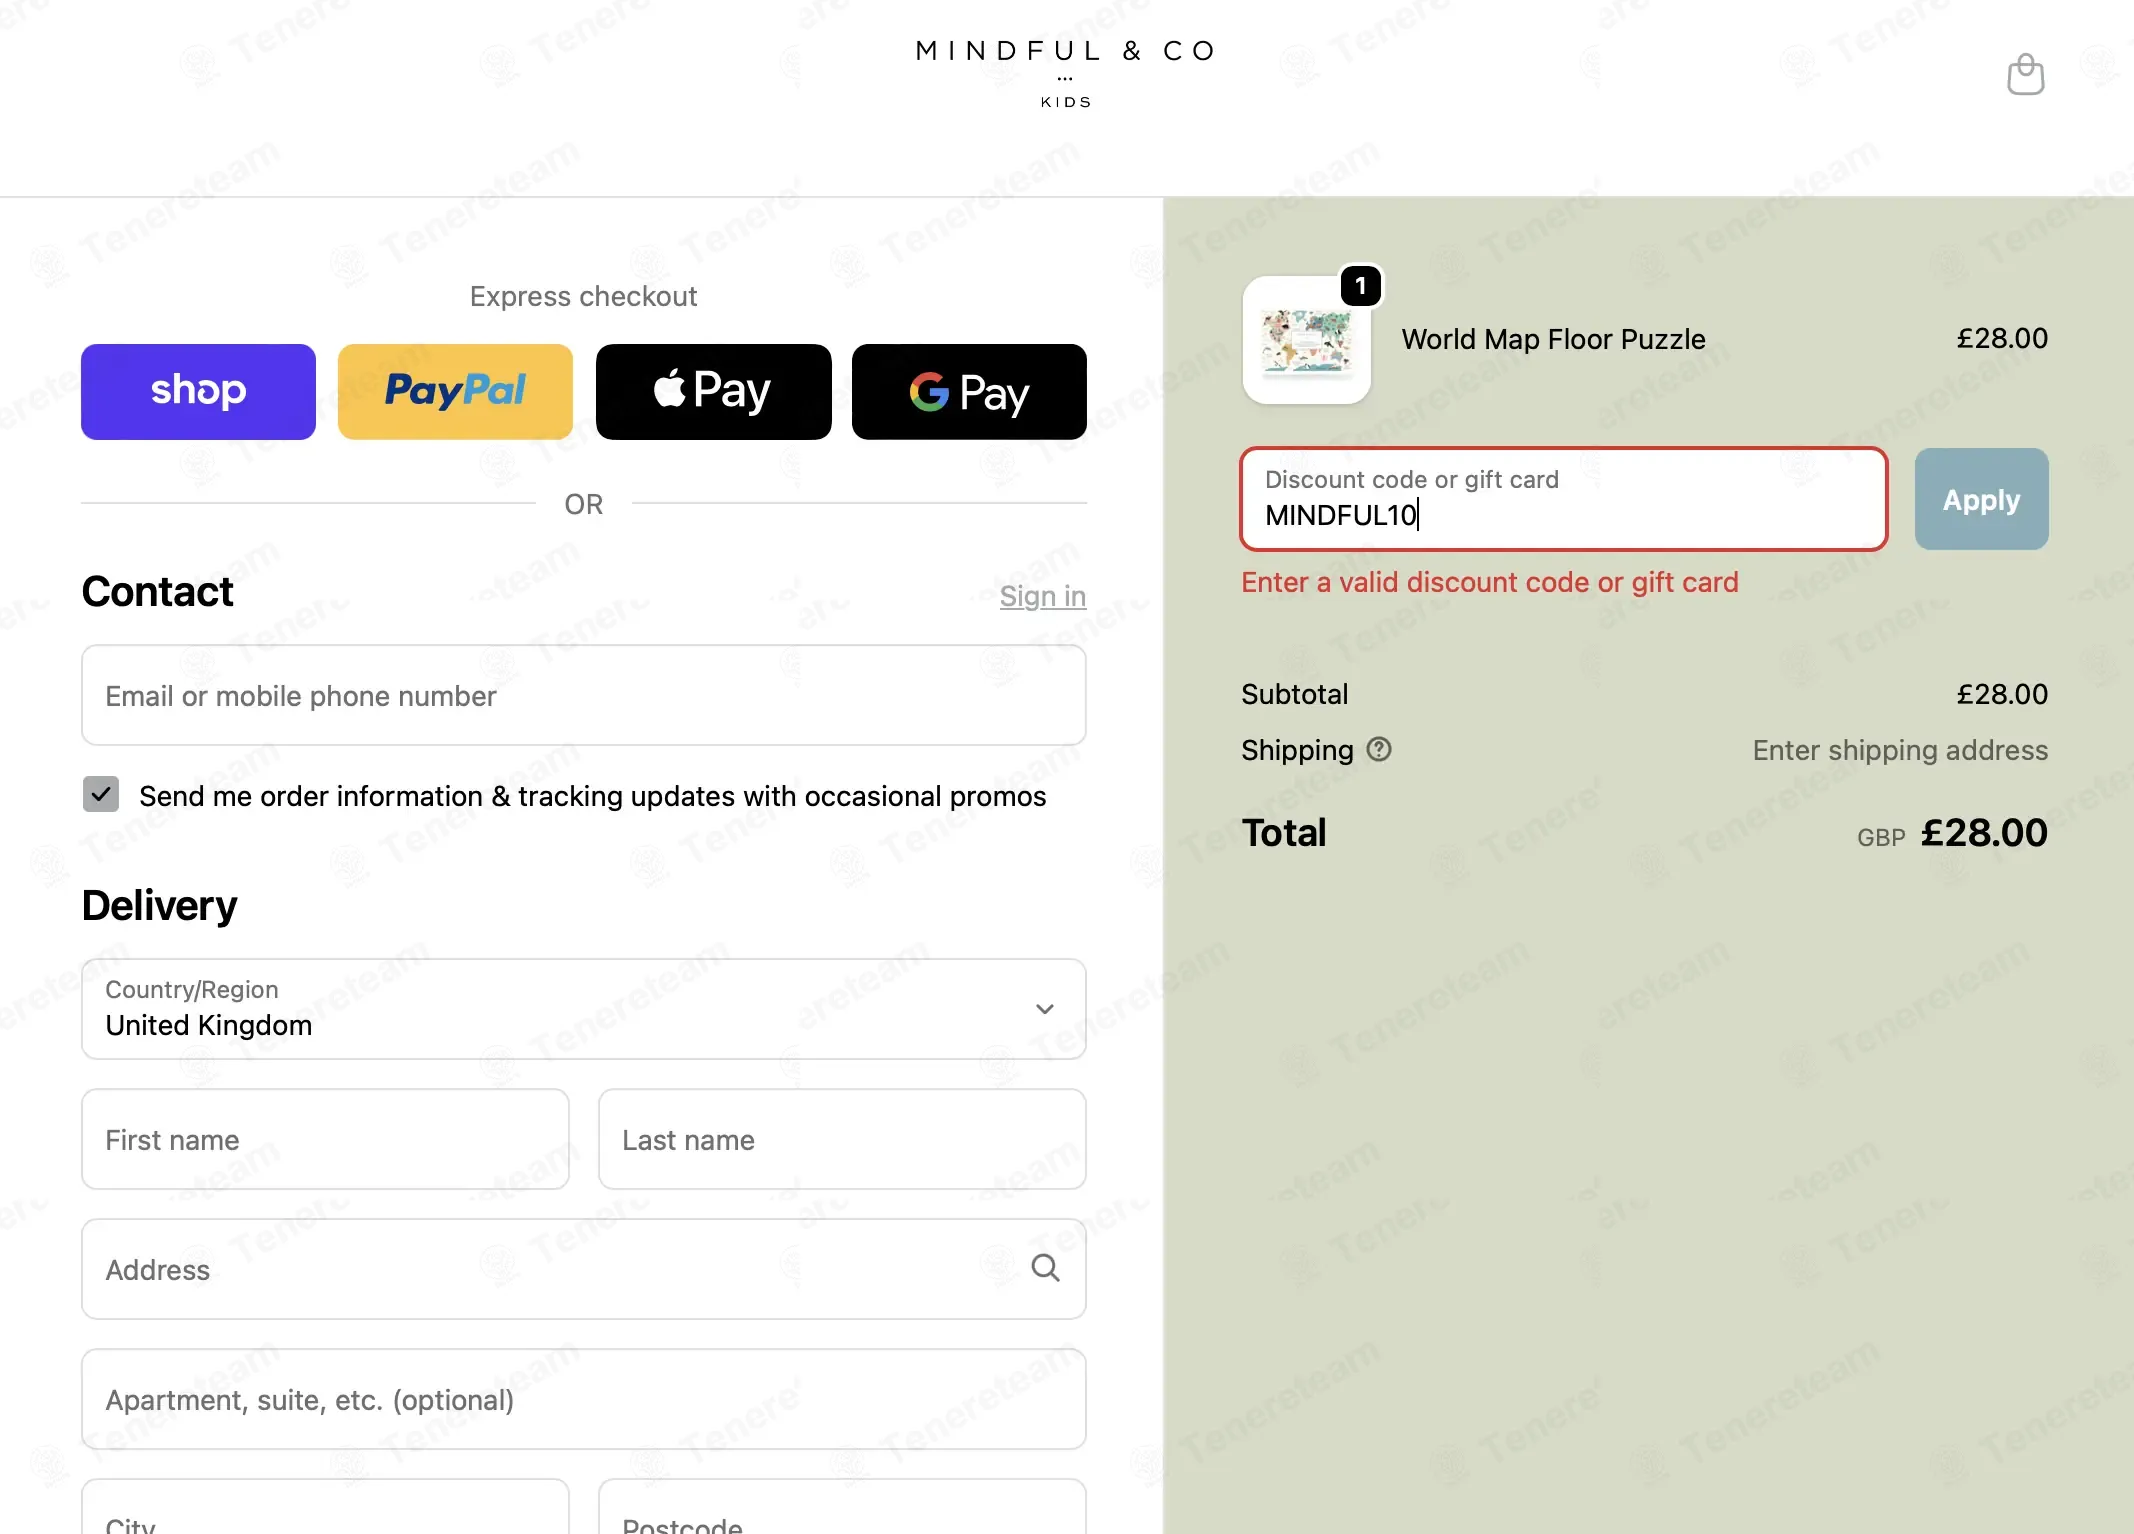Open the Country/Region dropdown
Screen dimensions: 2134x1534
click(584, 1009)
